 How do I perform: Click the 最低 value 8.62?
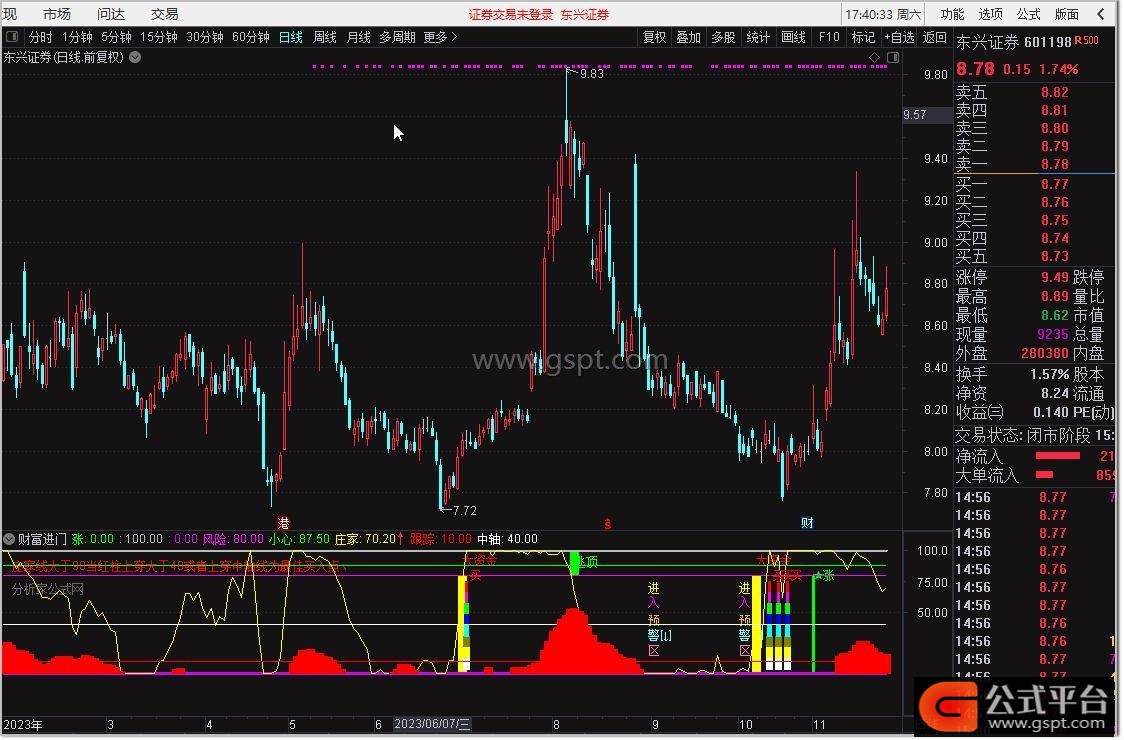pos(1054,316)
